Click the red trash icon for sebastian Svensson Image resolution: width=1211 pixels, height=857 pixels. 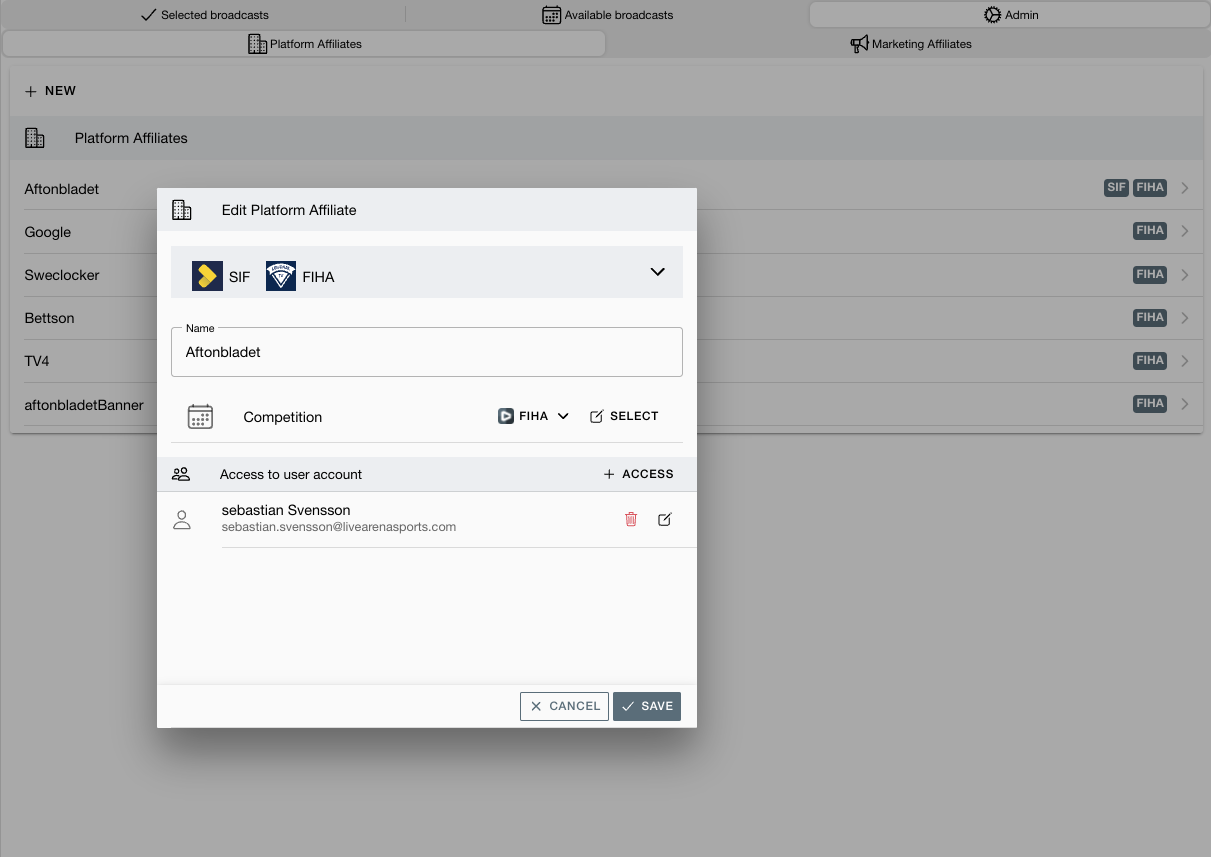coord(631,519)
